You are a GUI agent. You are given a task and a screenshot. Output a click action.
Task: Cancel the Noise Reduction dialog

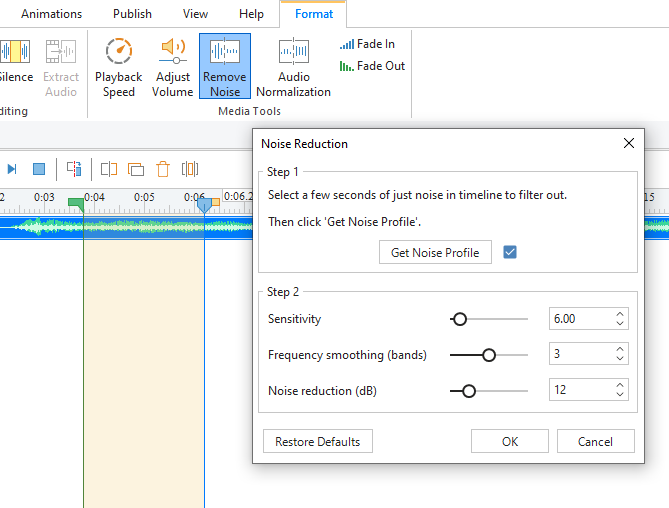596,441
